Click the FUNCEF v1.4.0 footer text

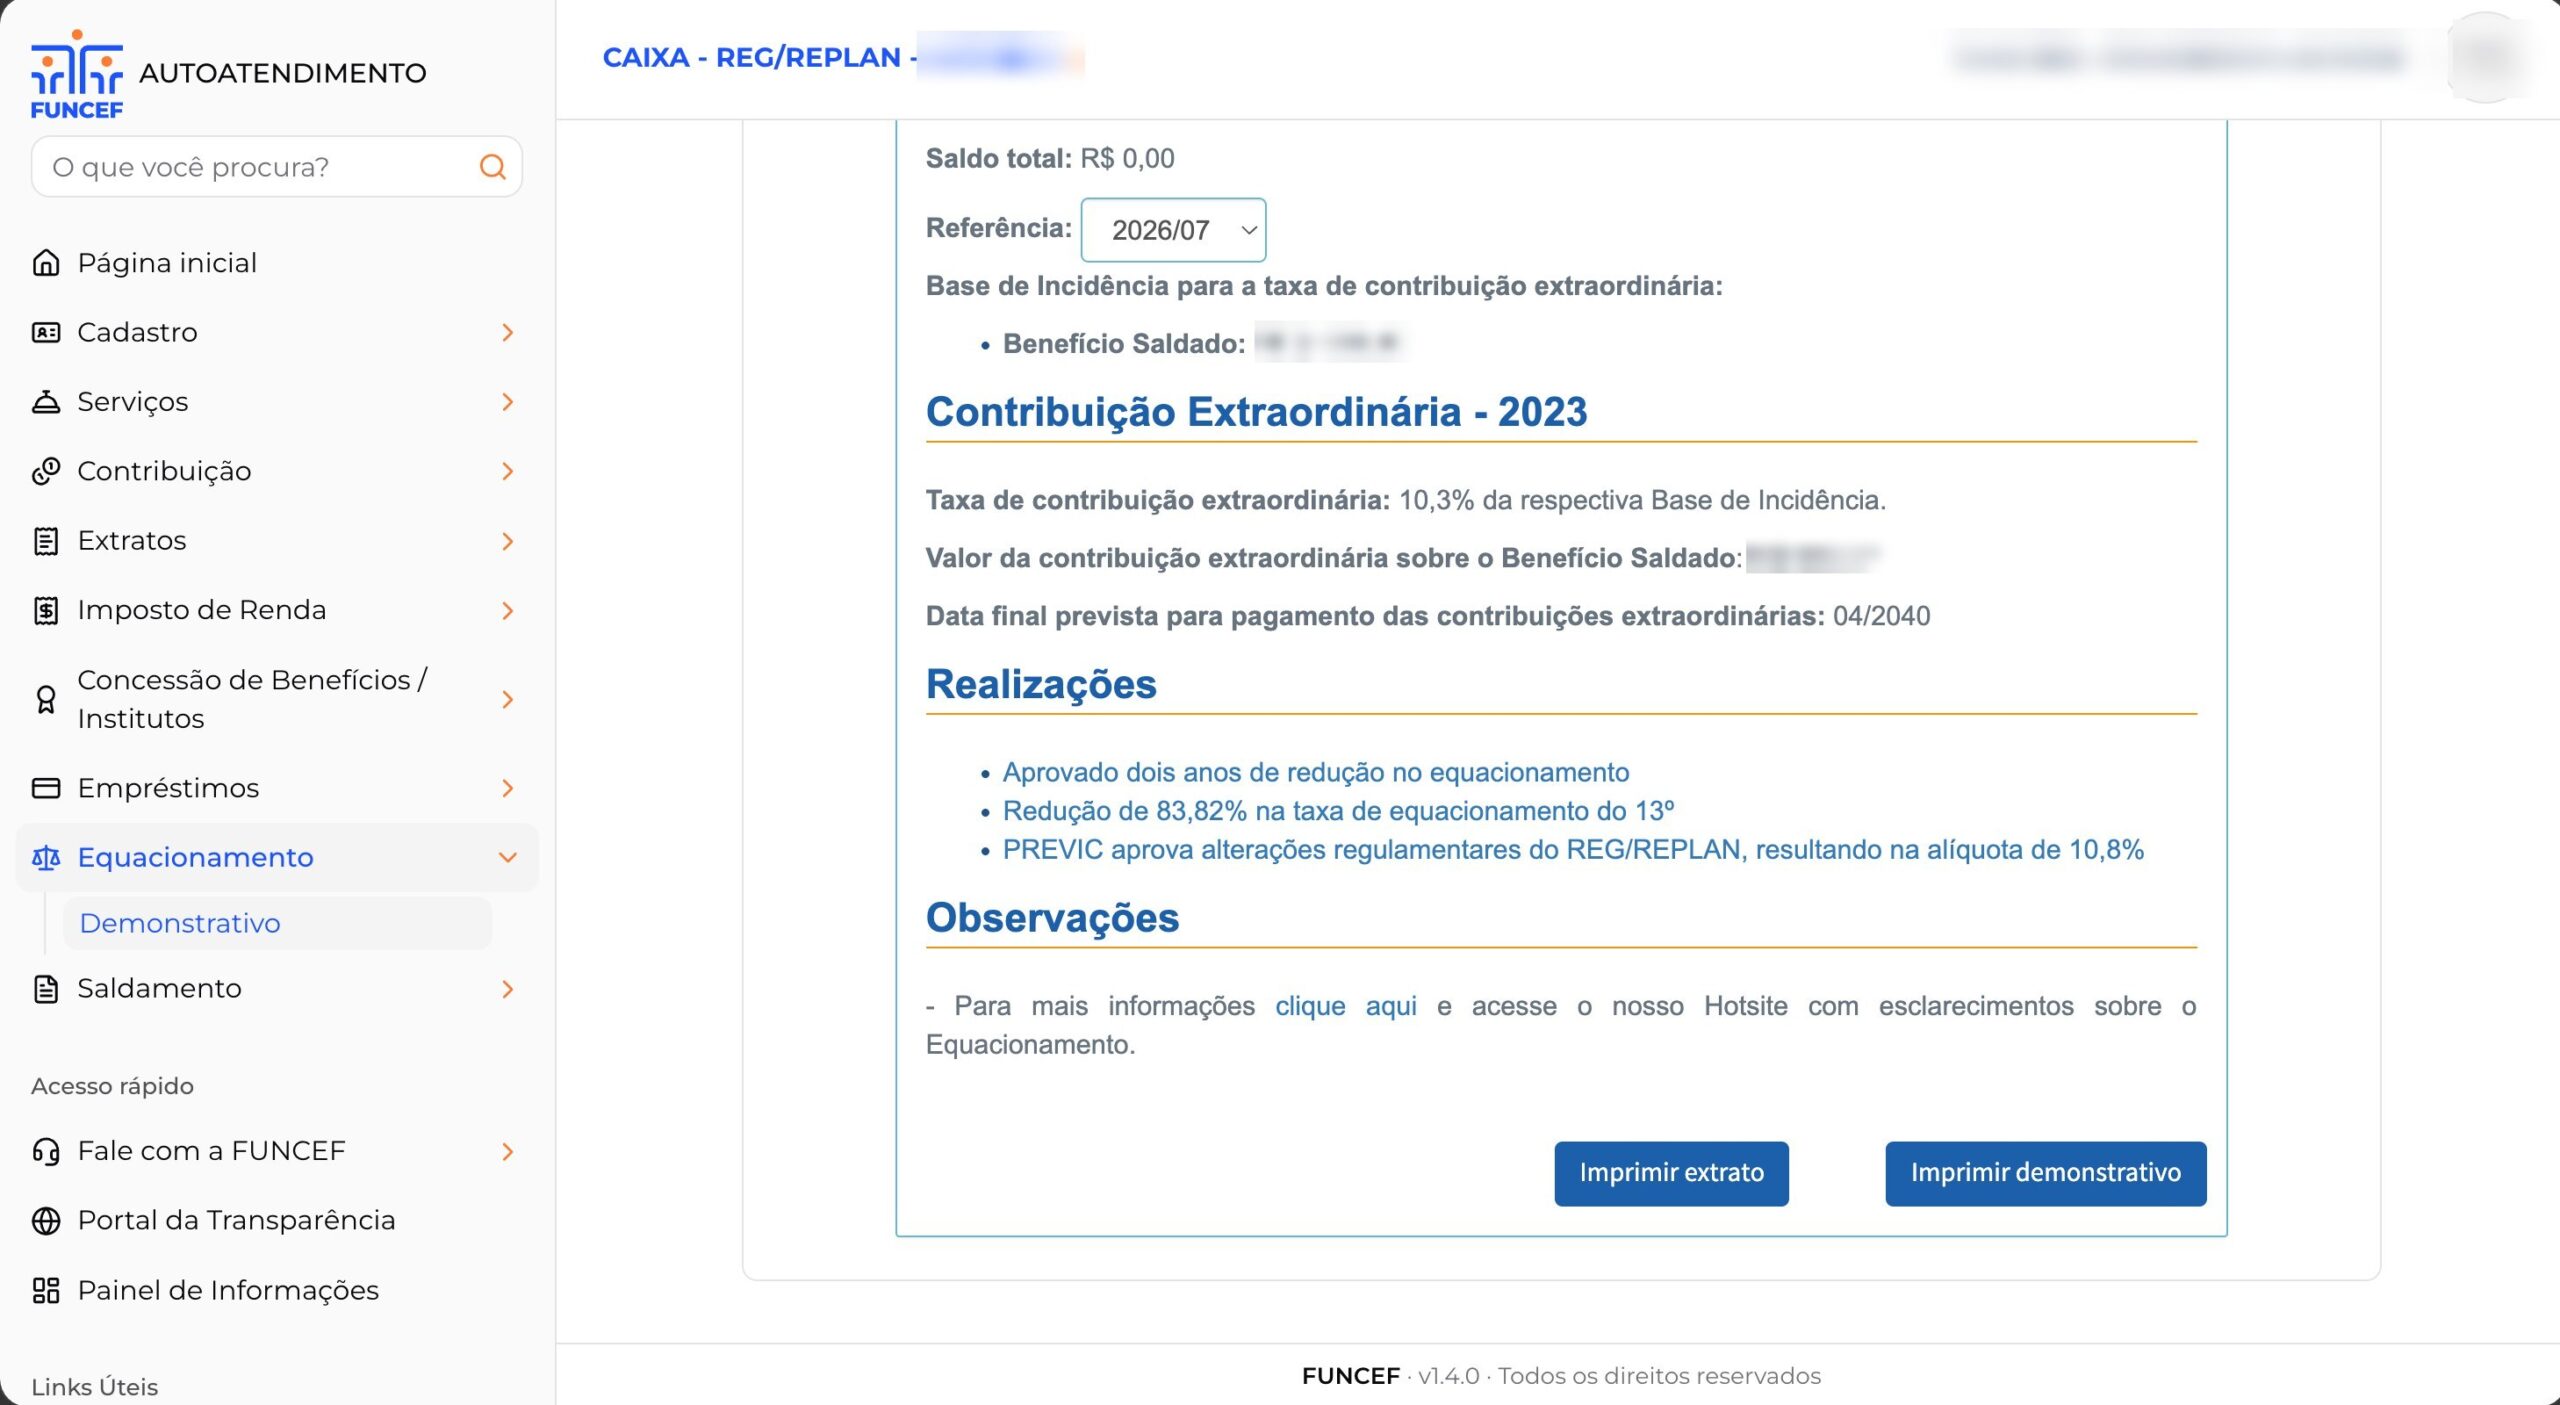point(1561,1376)
